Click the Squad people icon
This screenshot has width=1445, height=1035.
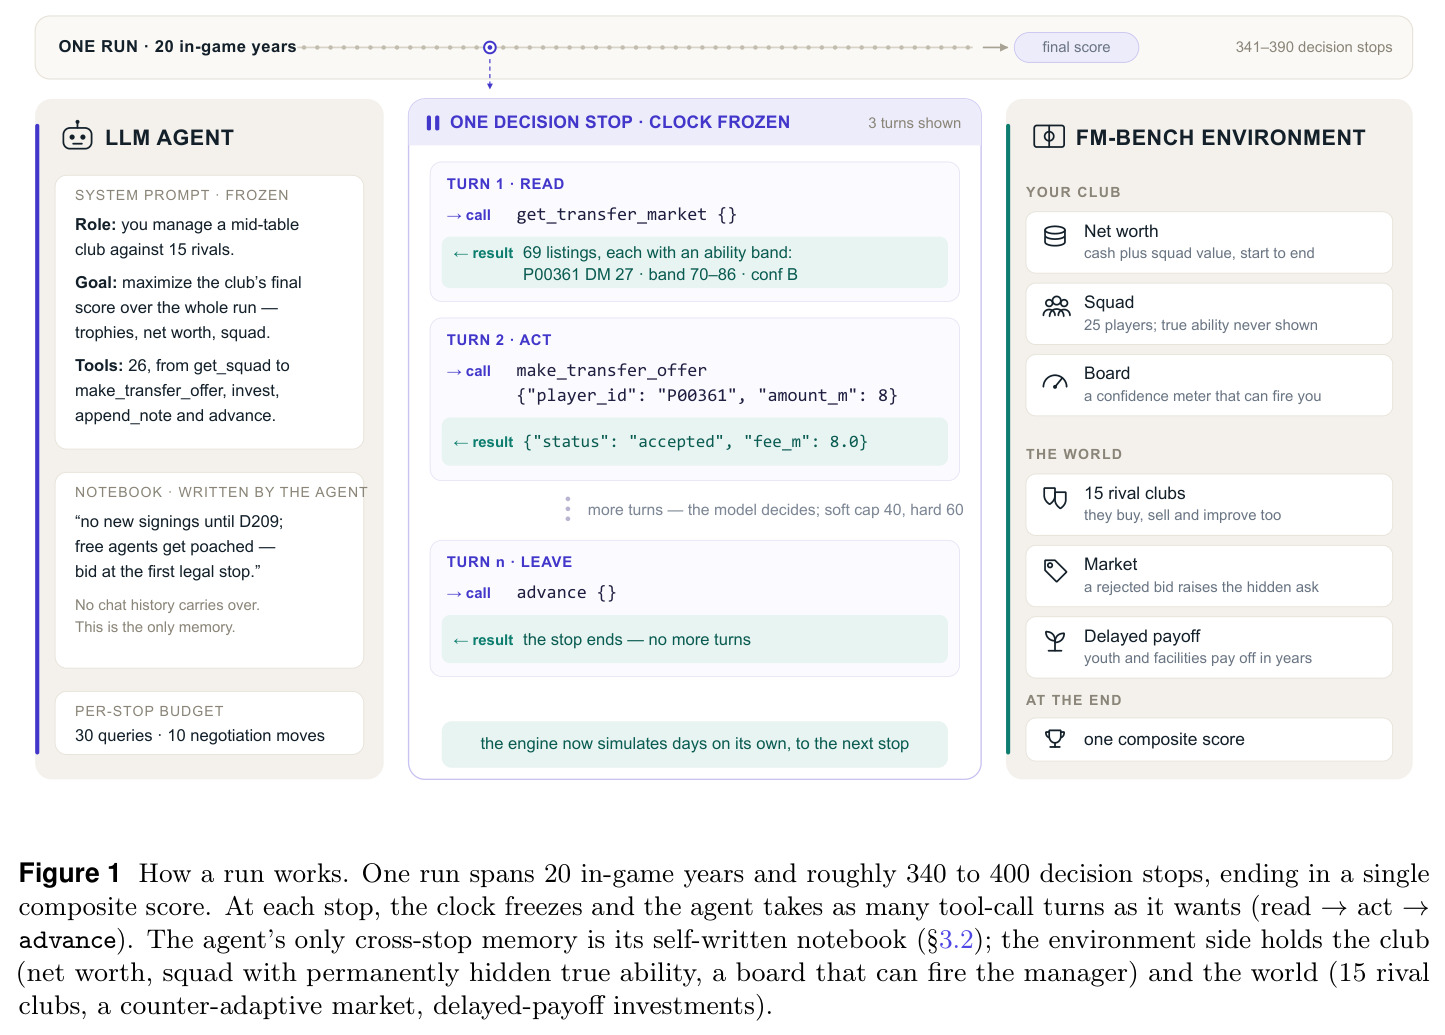point(1056,307)
